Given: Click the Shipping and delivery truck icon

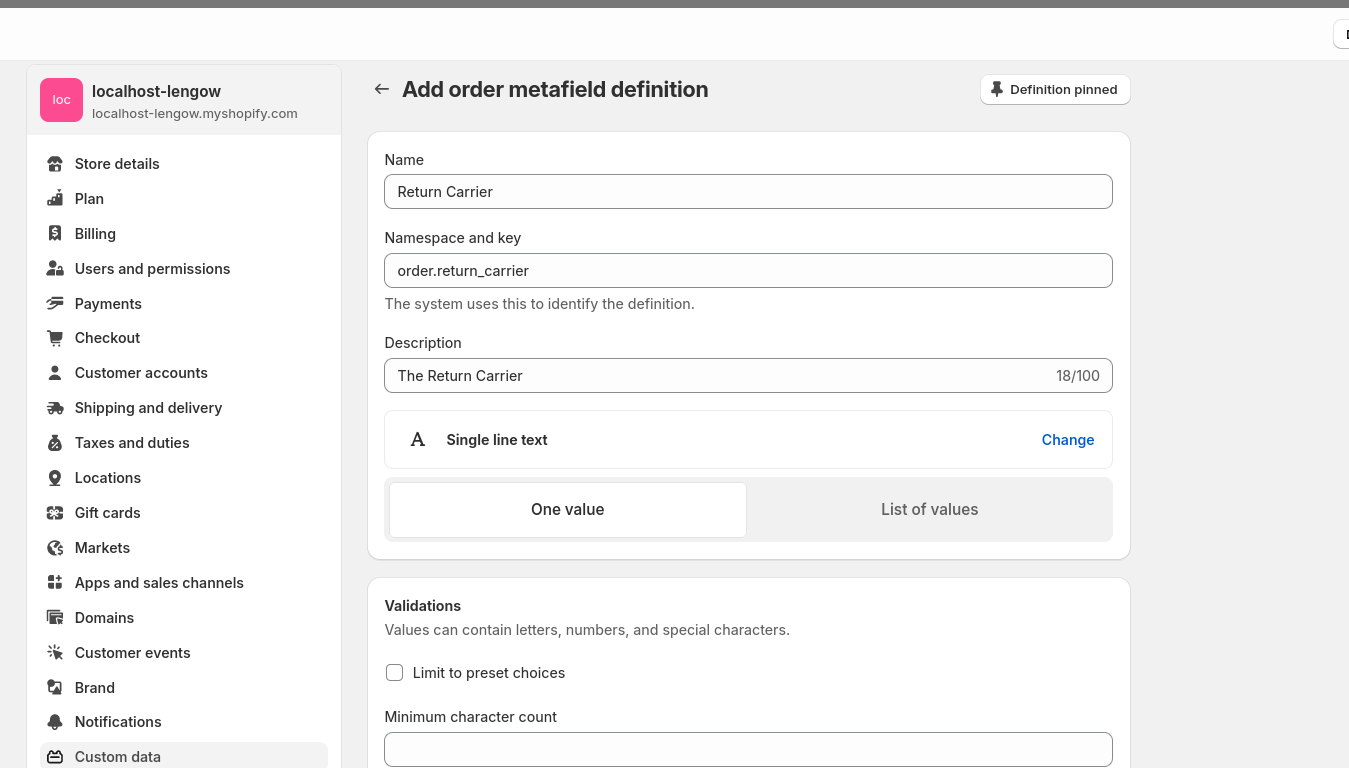Looking at the screenshot, I should [x=55, y=408].
